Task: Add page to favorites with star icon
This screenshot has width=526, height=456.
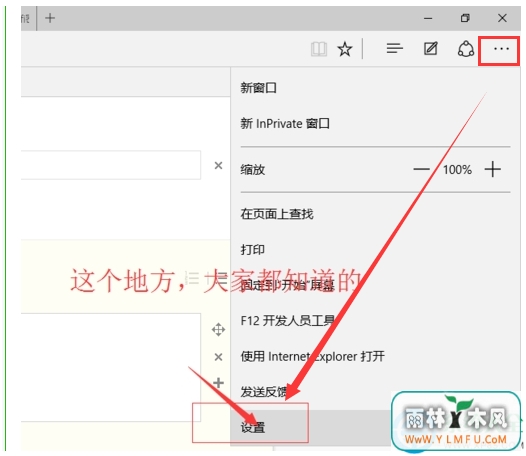Action: (x=345, y=49)
